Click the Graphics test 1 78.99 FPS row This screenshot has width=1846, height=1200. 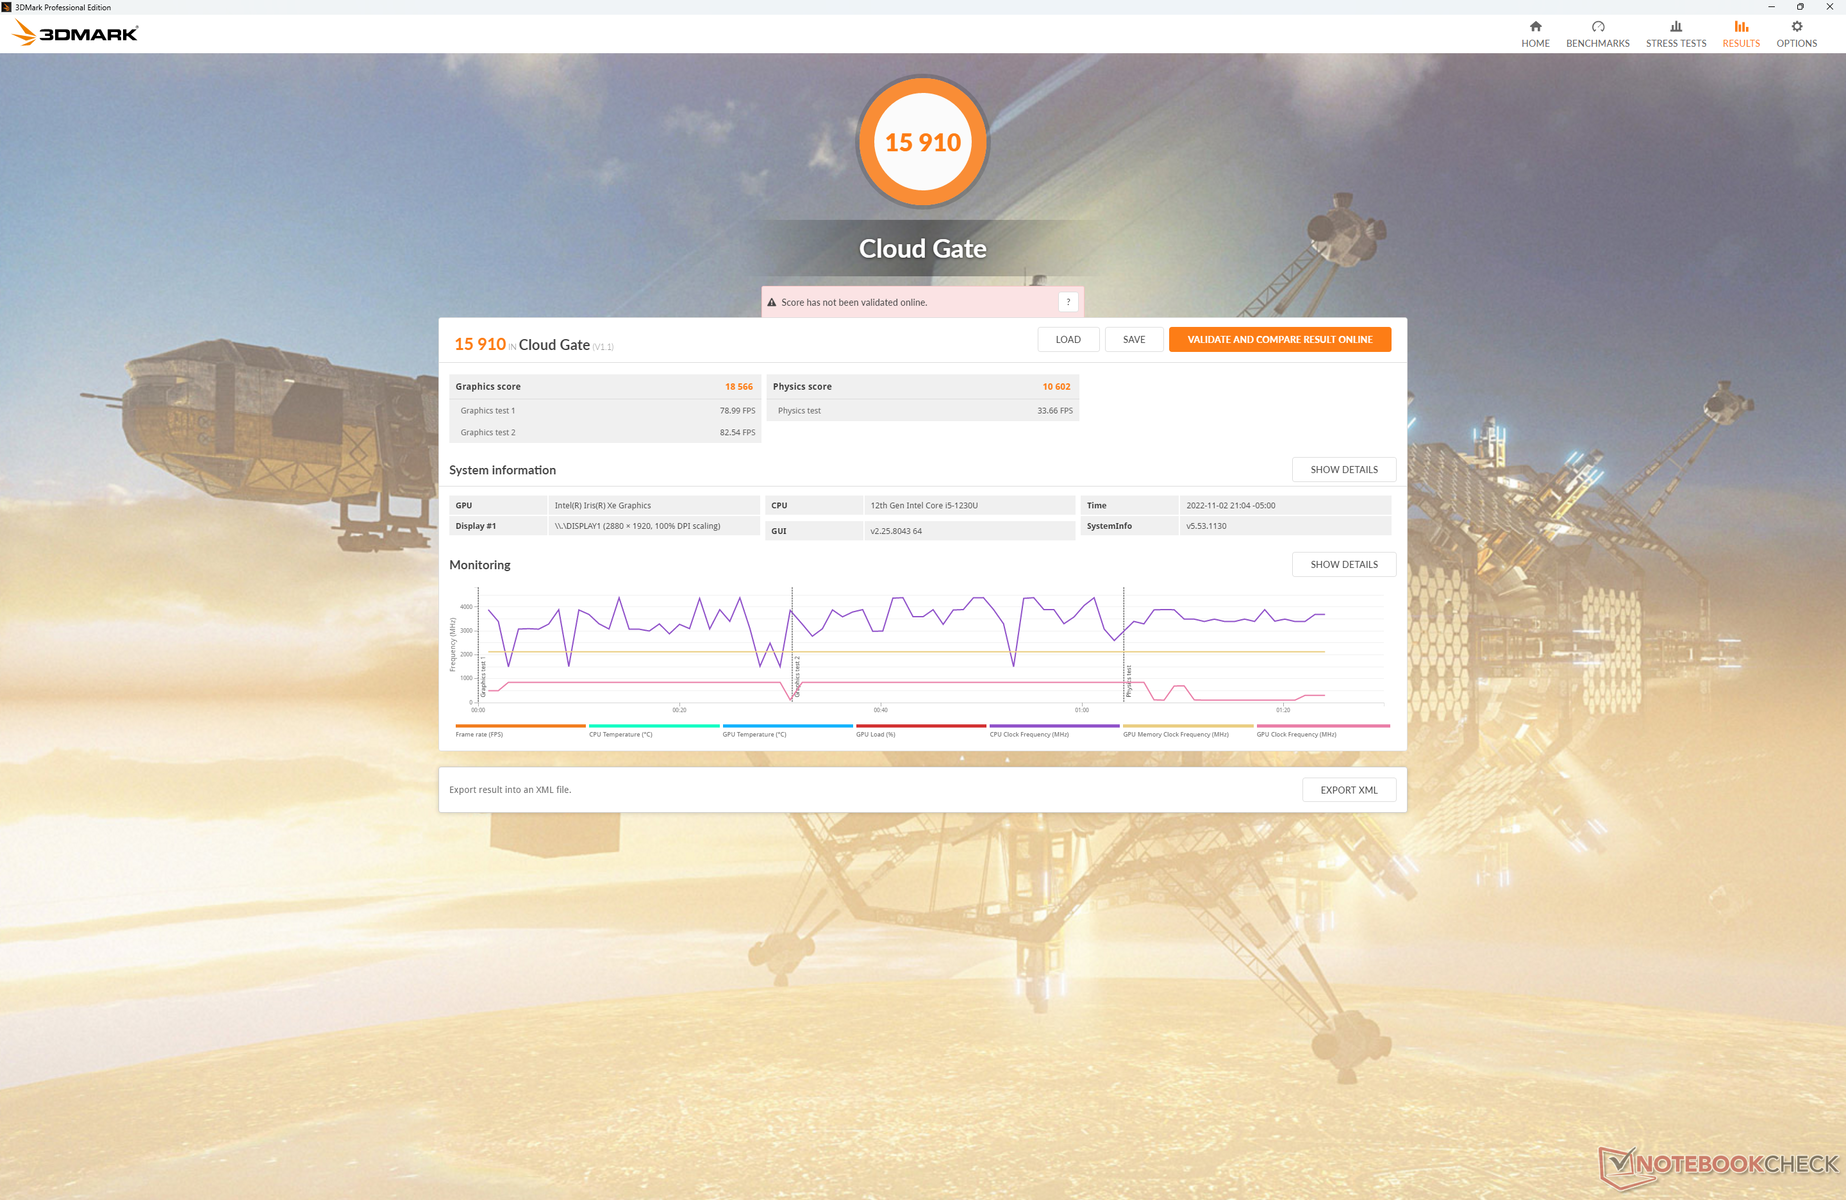coord(606,410)
